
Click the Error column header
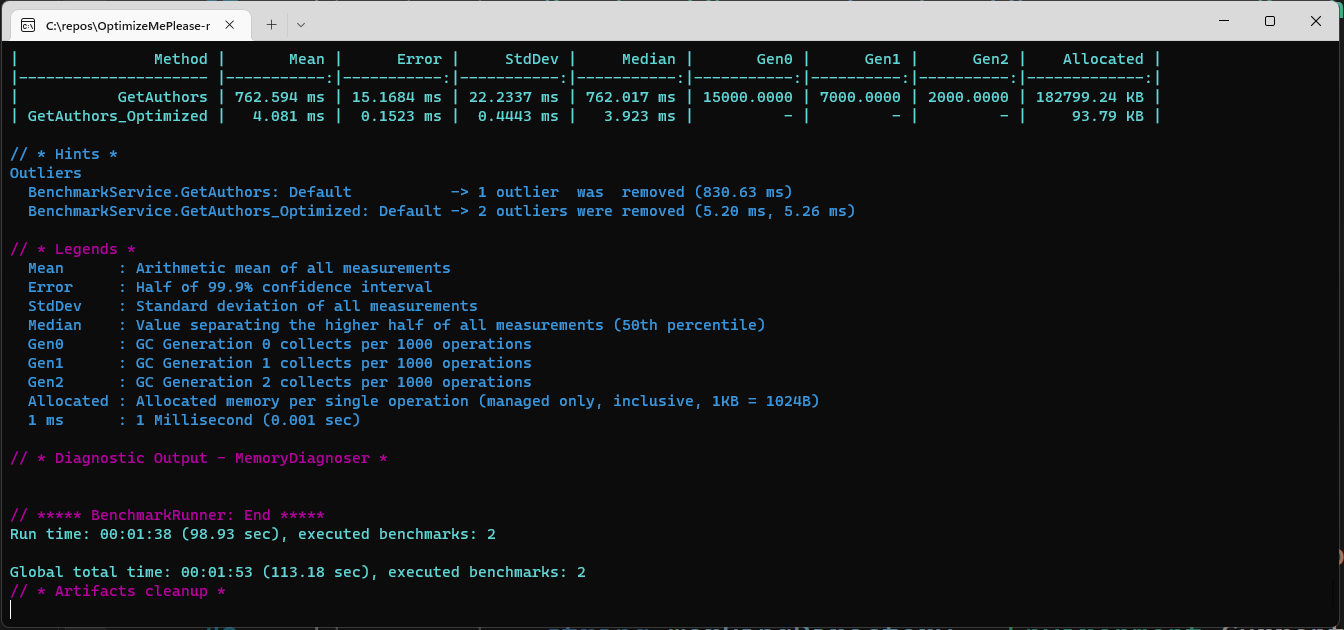pyautogui.click(x=419, y=59)
